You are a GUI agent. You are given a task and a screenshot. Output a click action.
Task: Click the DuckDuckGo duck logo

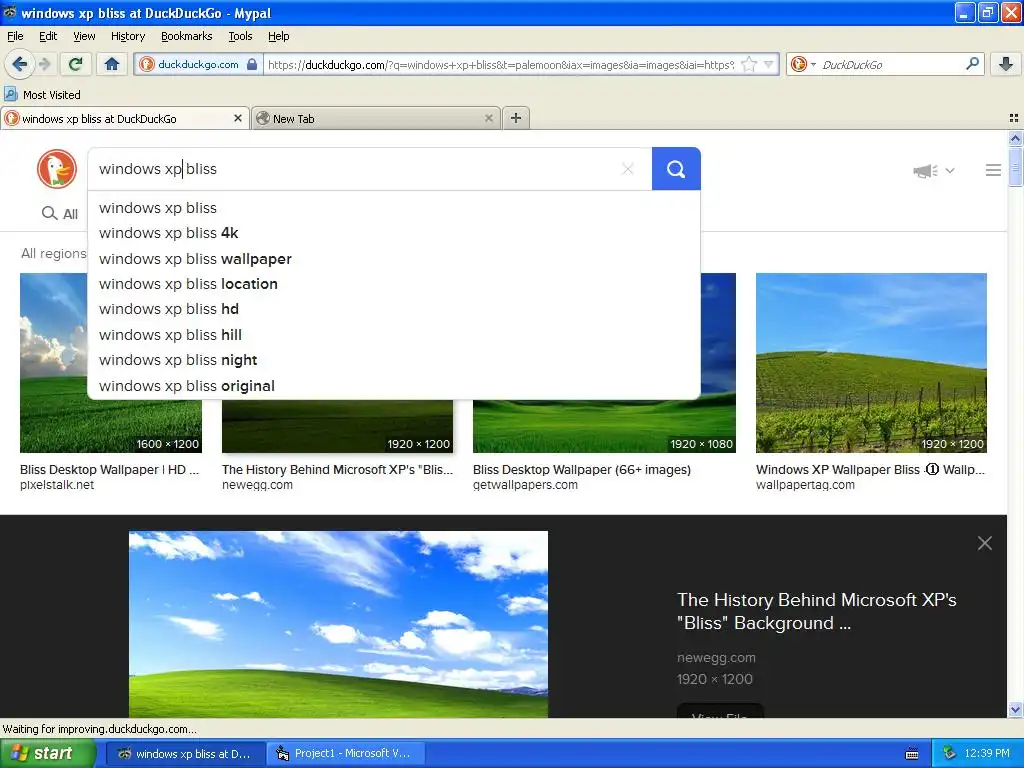click(57, 169)
